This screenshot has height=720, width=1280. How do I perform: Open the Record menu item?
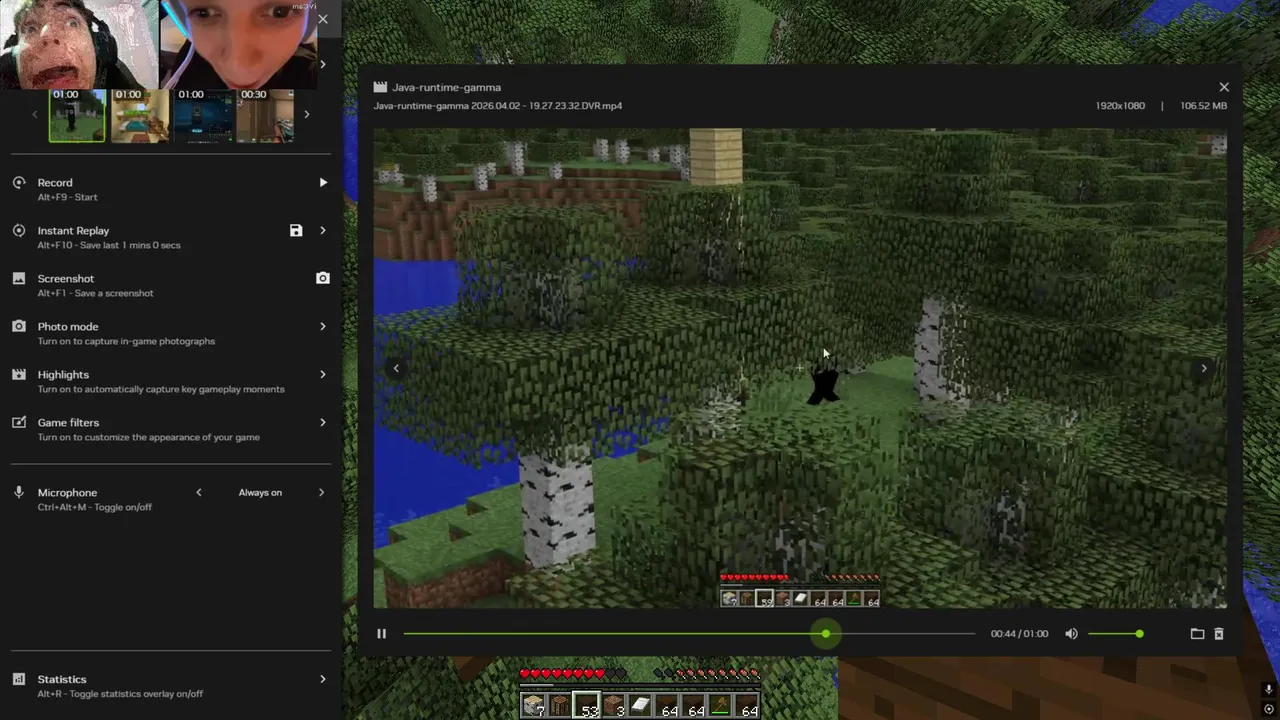(x=170, y=189)
